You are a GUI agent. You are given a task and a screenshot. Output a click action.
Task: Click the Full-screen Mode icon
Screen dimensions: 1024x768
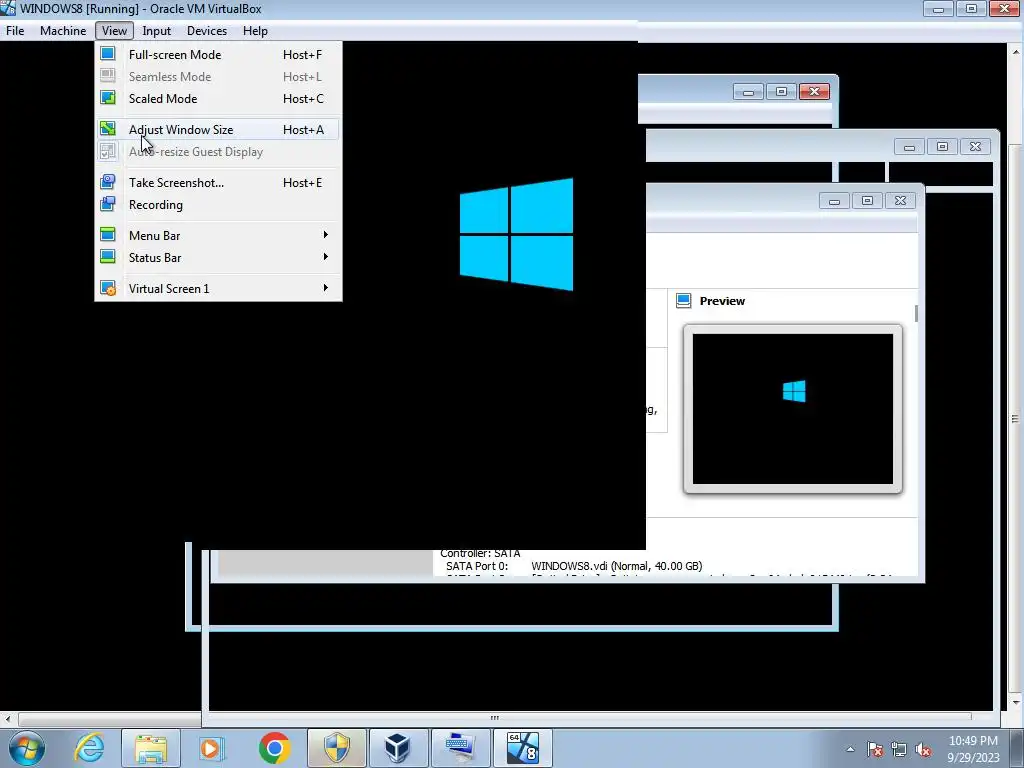[108, 54]
